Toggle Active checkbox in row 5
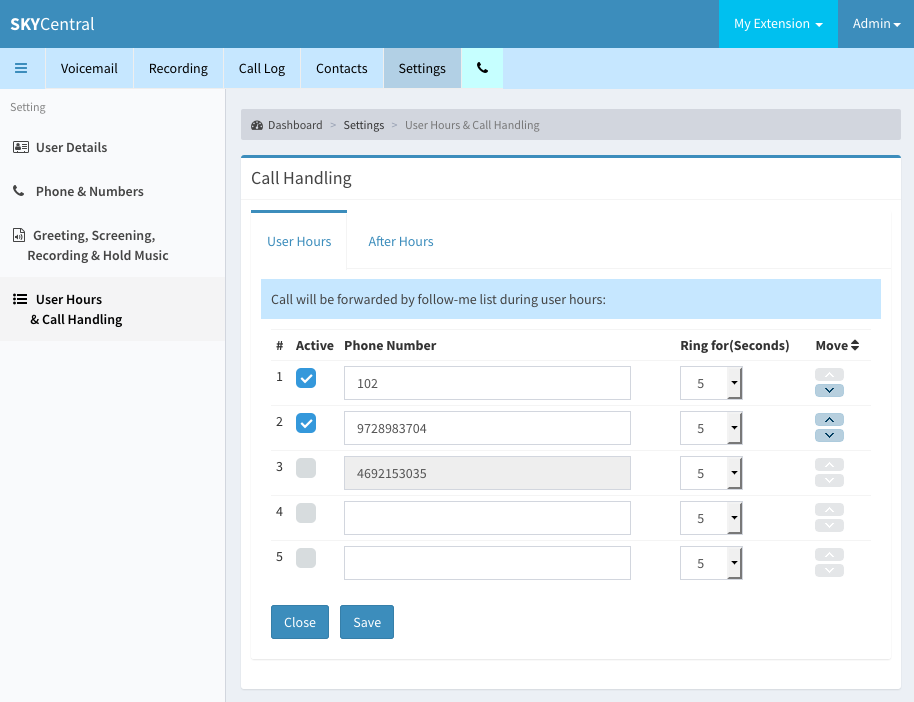 coord(306,557)
